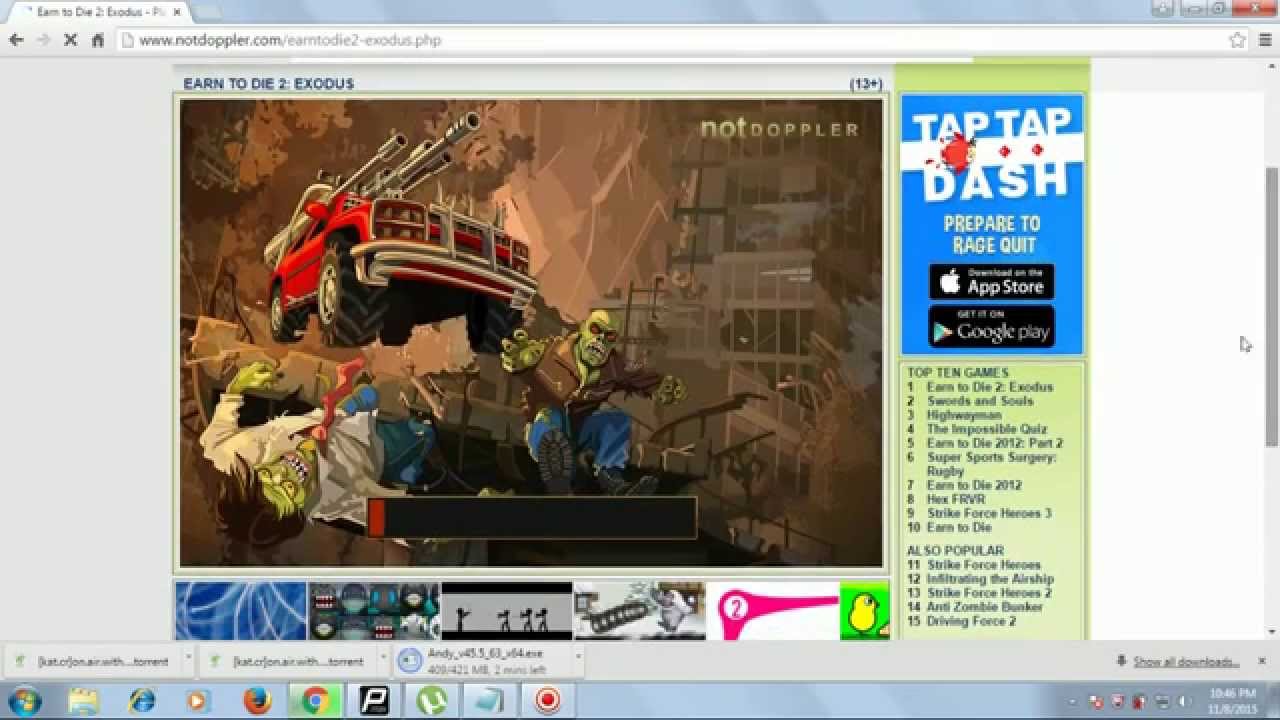Open the pink number 2 game thumbnail
This screenshot has height=720, width=1280.
tap(773, 611)
